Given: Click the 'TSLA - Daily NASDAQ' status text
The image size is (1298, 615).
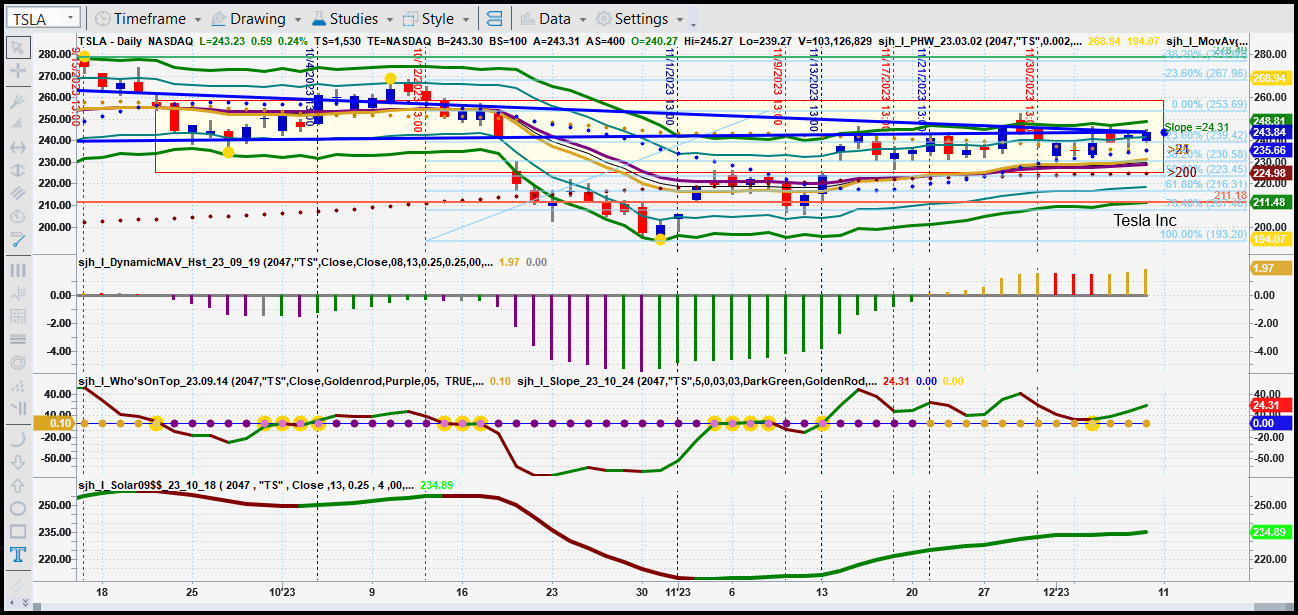Looking at the screenshot, I should [x=137, y=41].
